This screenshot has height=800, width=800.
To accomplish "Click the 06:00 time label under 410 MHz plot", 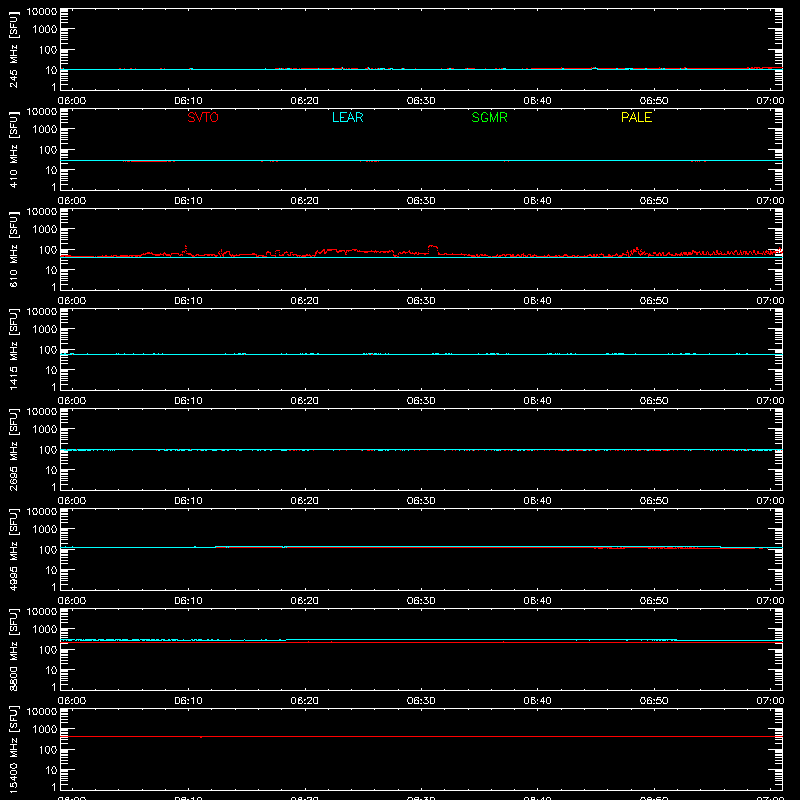I will (72, 201).
